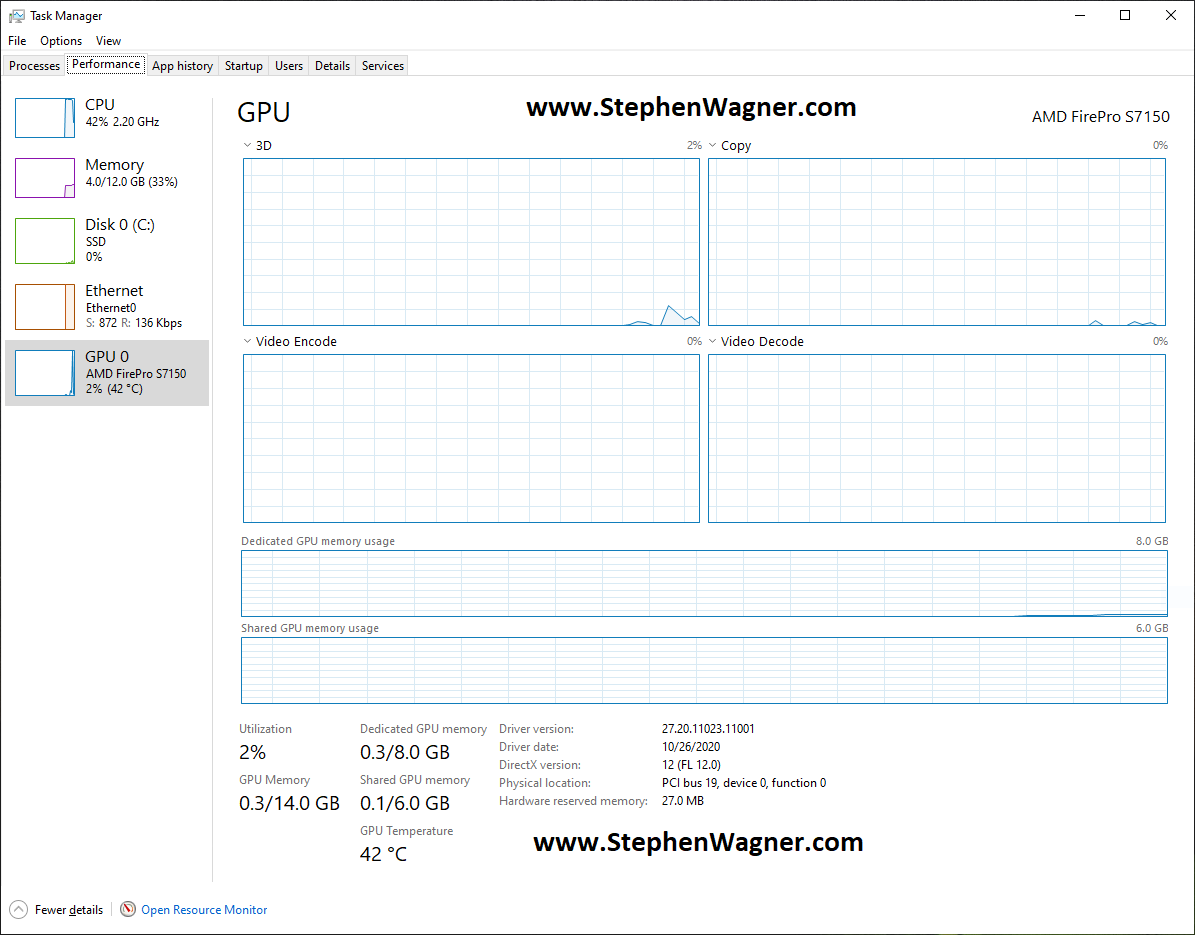Switch to the Details tab

point(332,66)
